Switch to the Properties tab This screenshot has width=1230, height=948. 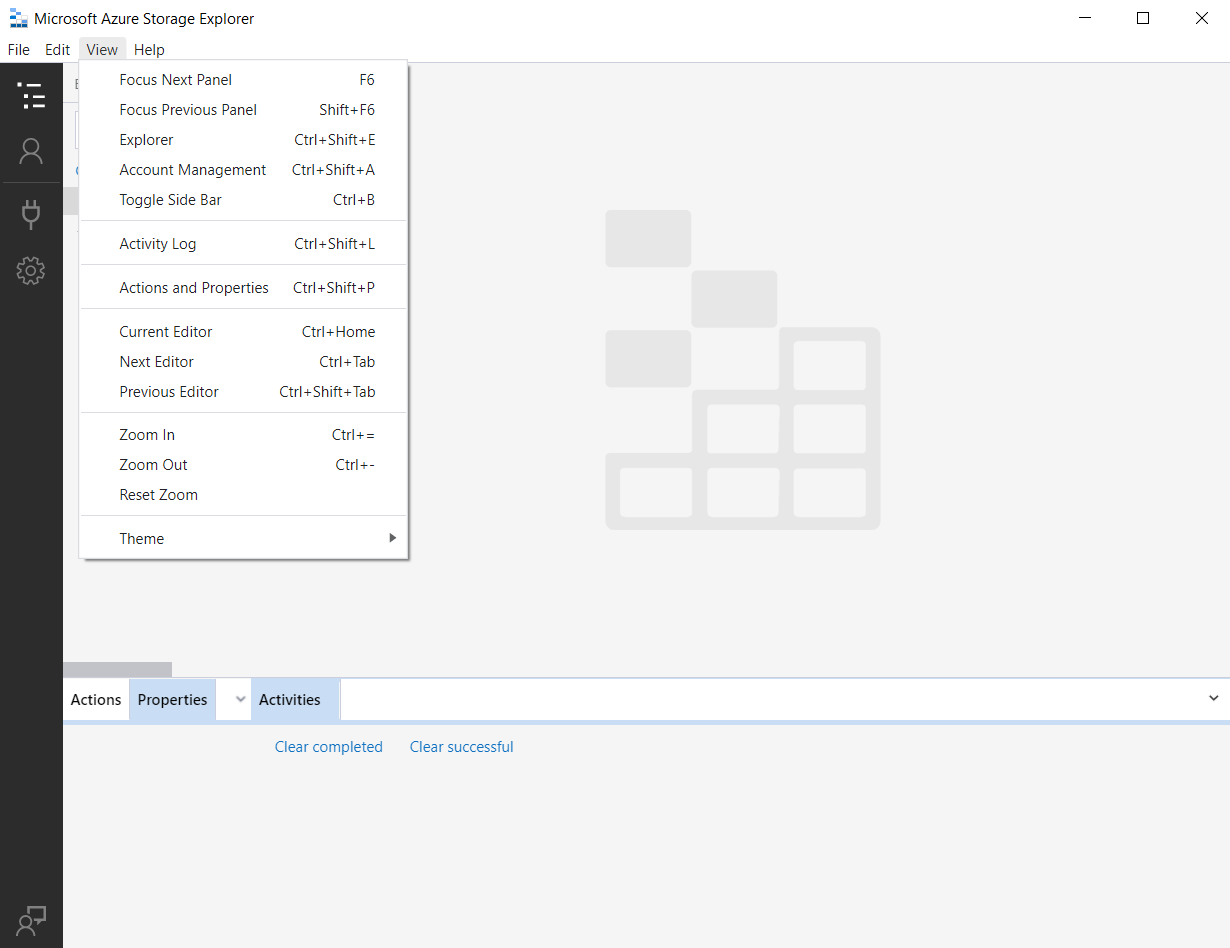tap(171, 699)
